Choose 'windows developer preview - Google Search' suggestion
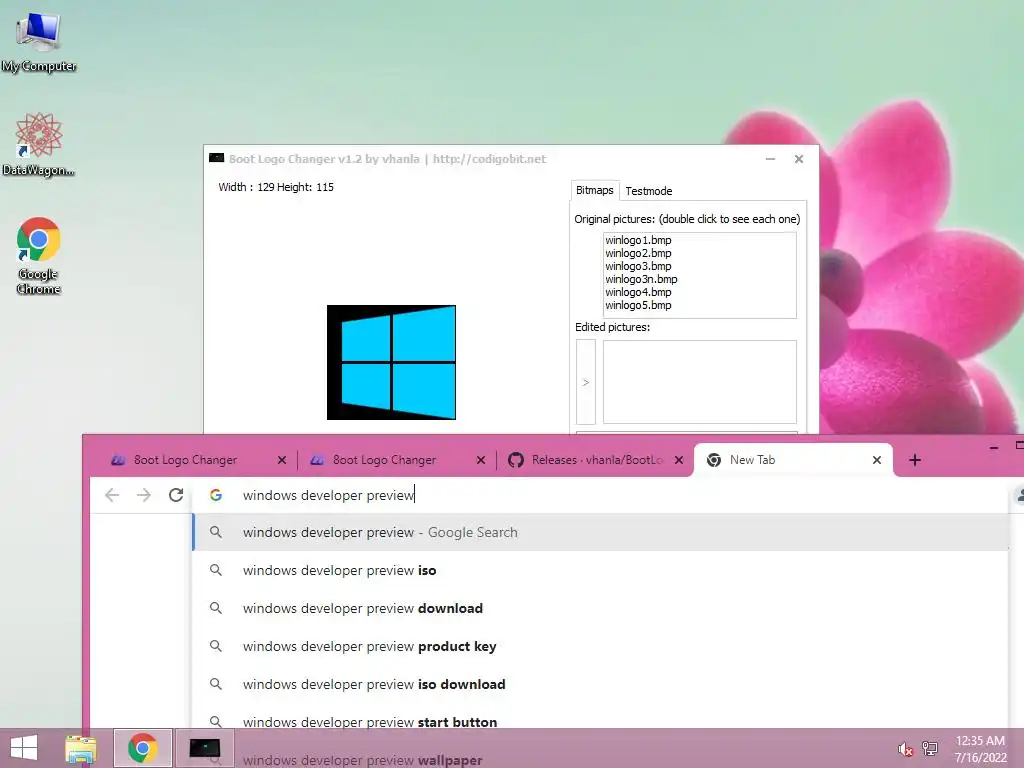This screenshot has height=768, width=1024. tap(601, 532)
